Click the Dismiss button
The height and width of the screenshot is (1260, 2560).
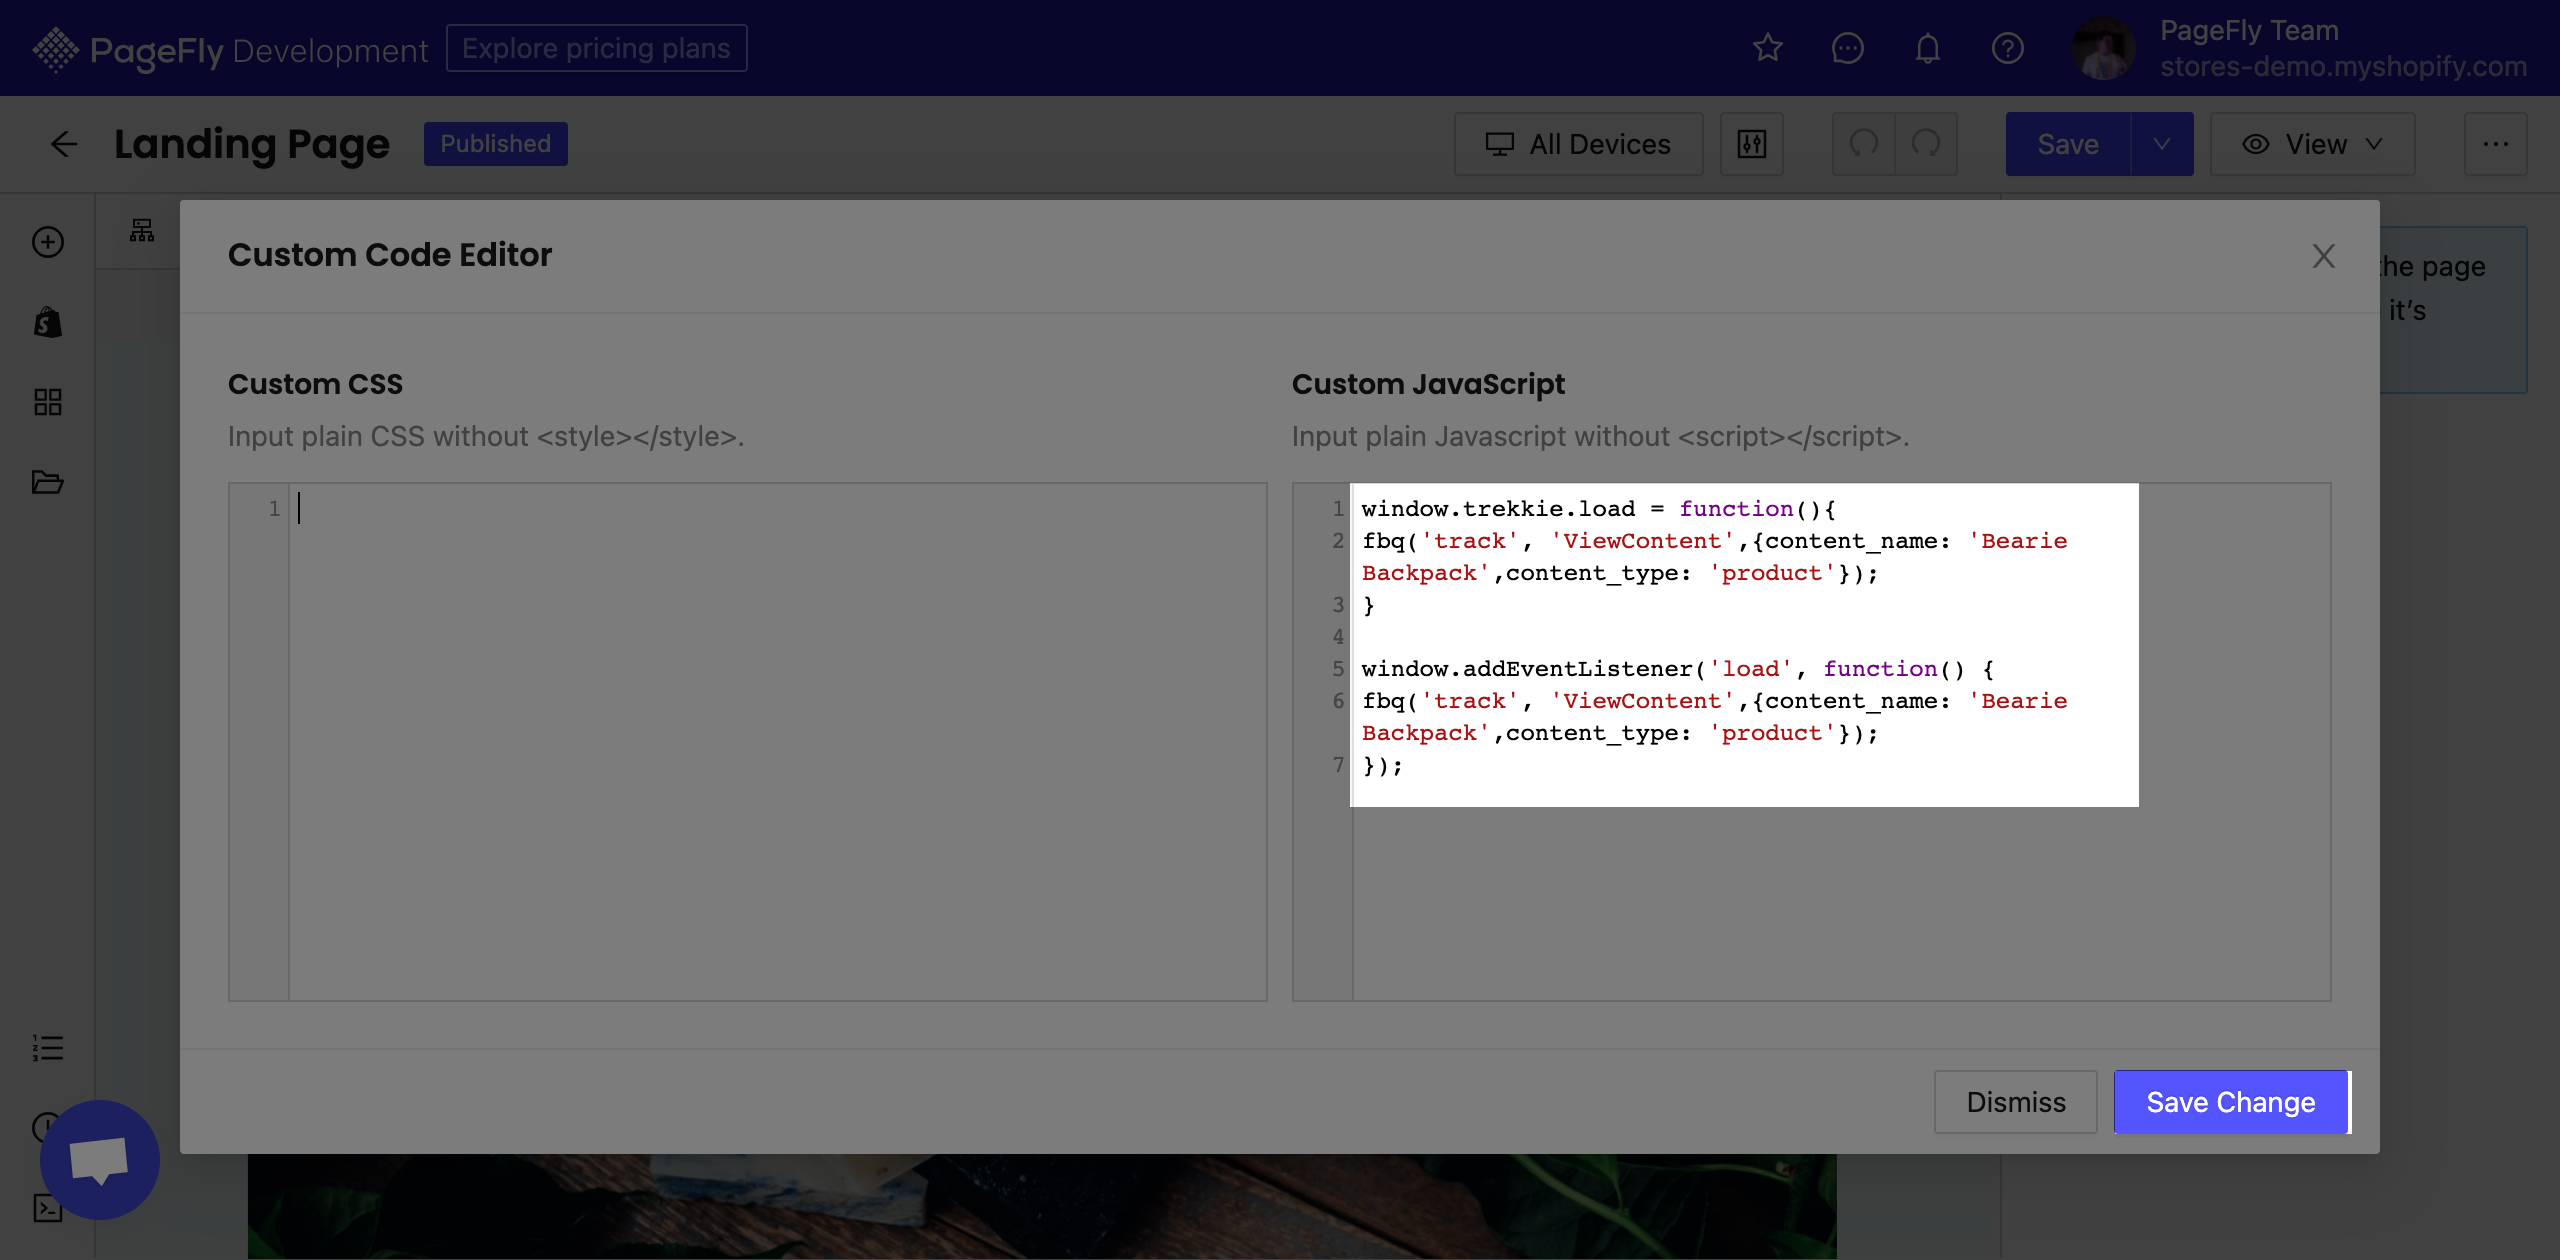point(2015,1102)
